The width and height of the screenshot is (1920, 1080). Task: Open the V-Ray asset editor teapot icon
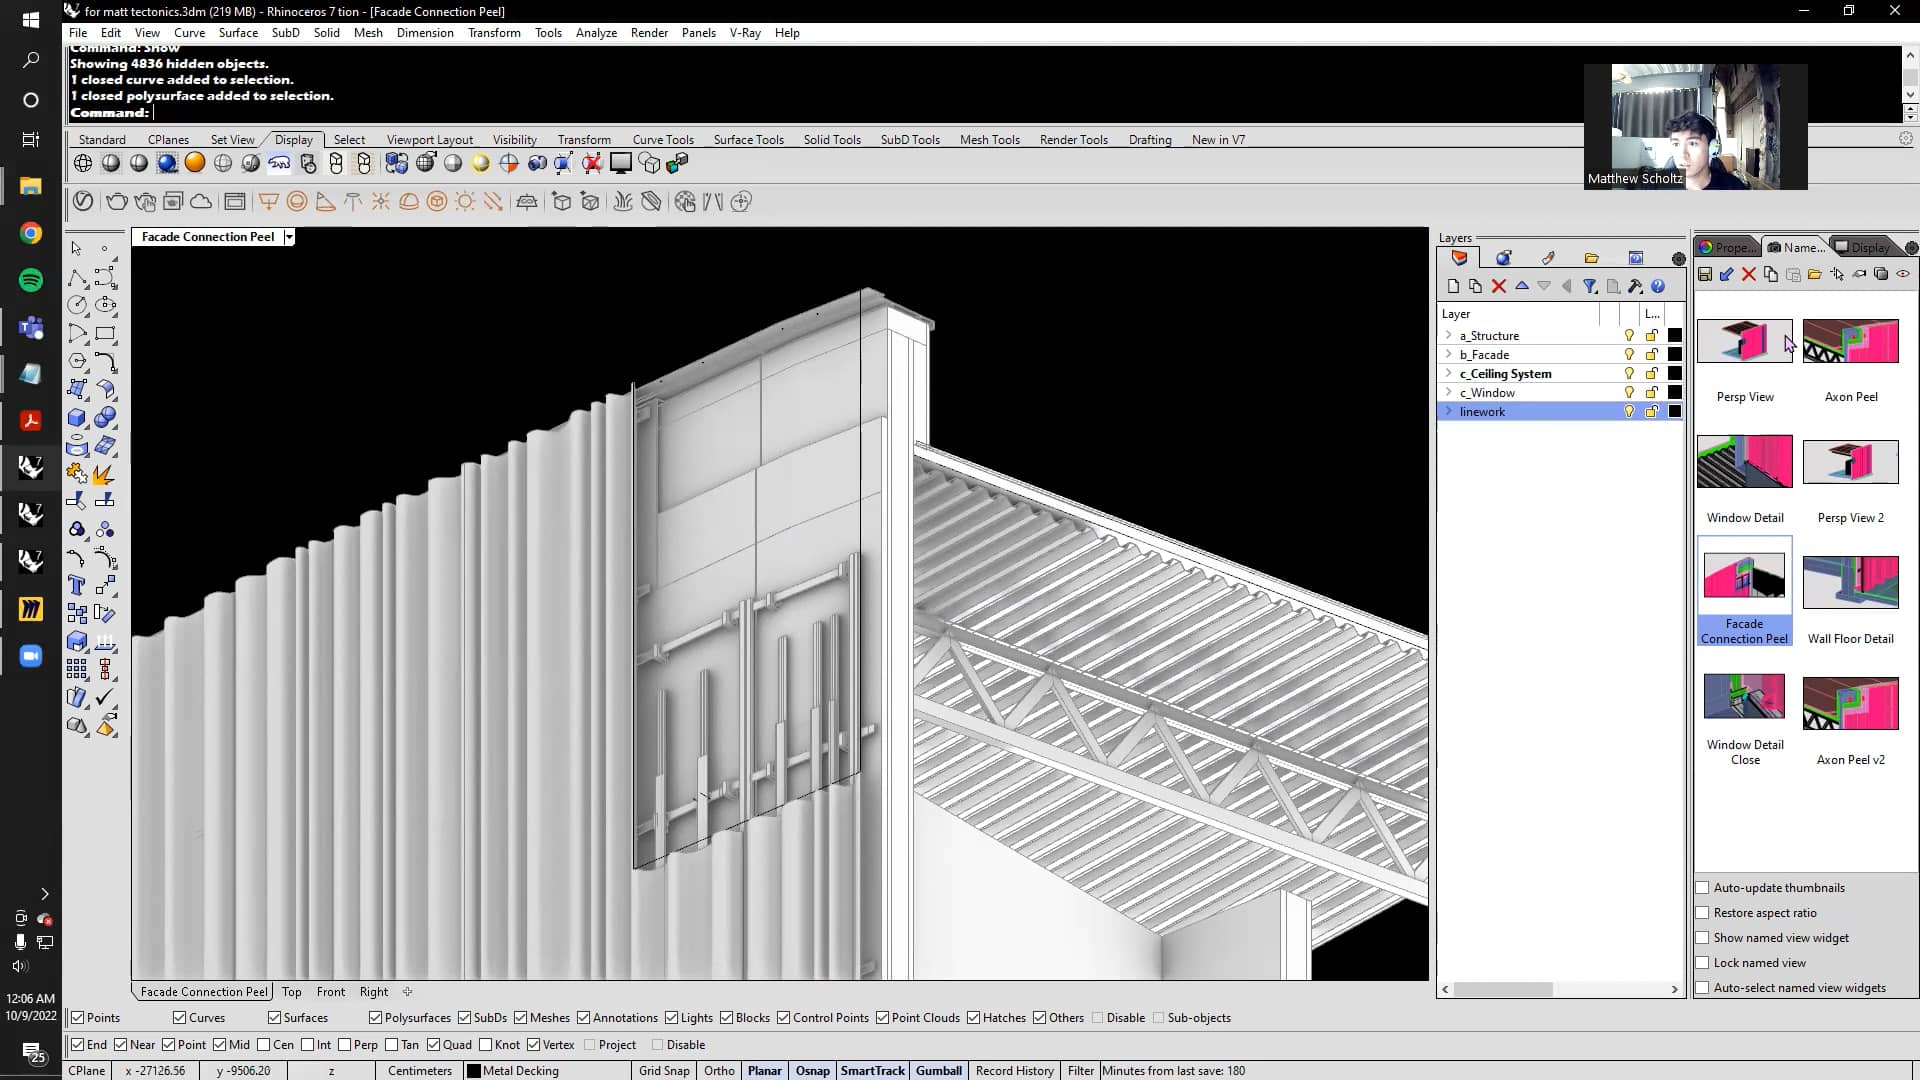coord(116,201)
